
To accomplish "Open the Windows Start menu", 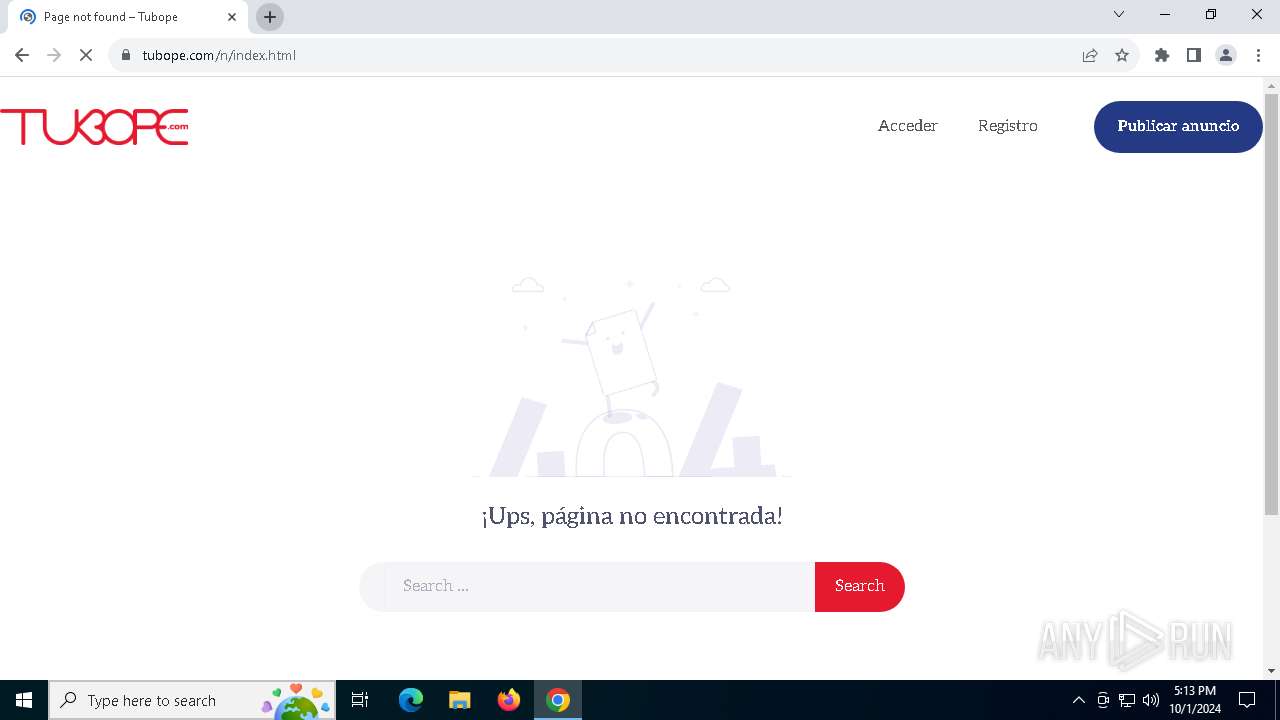I will pos(24,700).
